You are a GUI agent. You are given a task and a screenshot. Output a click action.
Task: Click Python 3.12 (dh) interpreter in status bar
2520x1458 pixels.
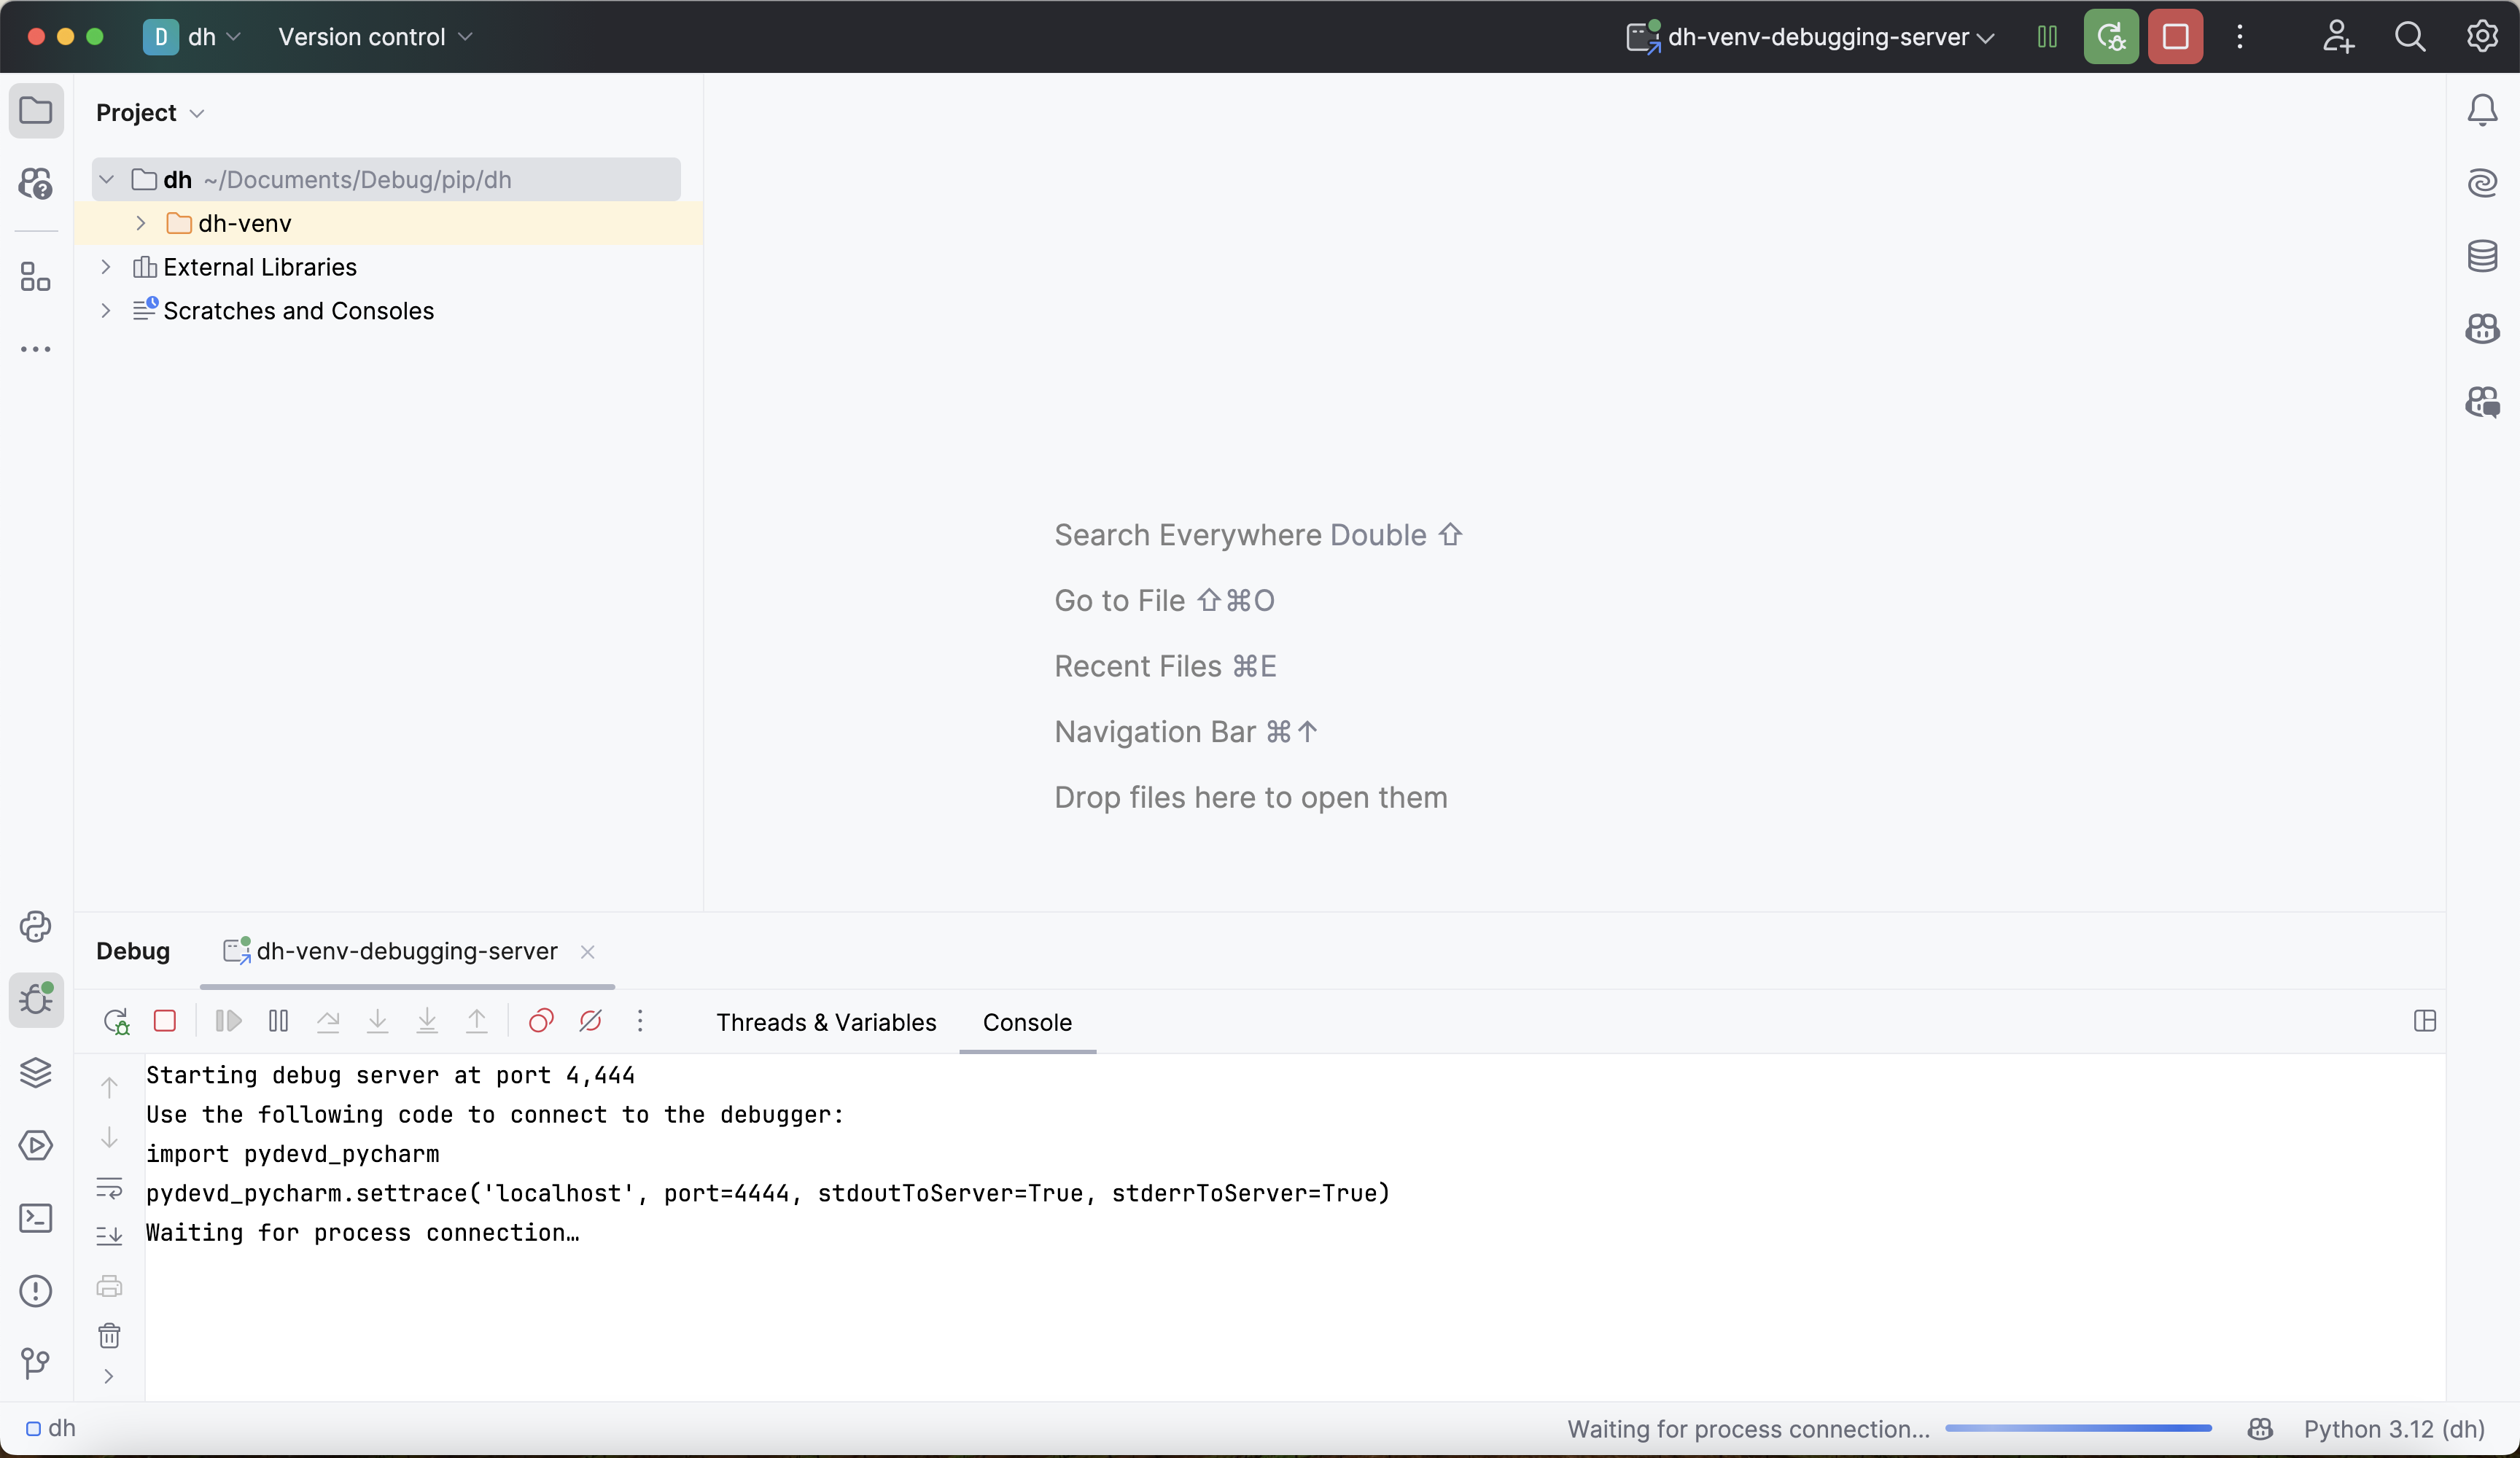(x=2393, y=1429)
